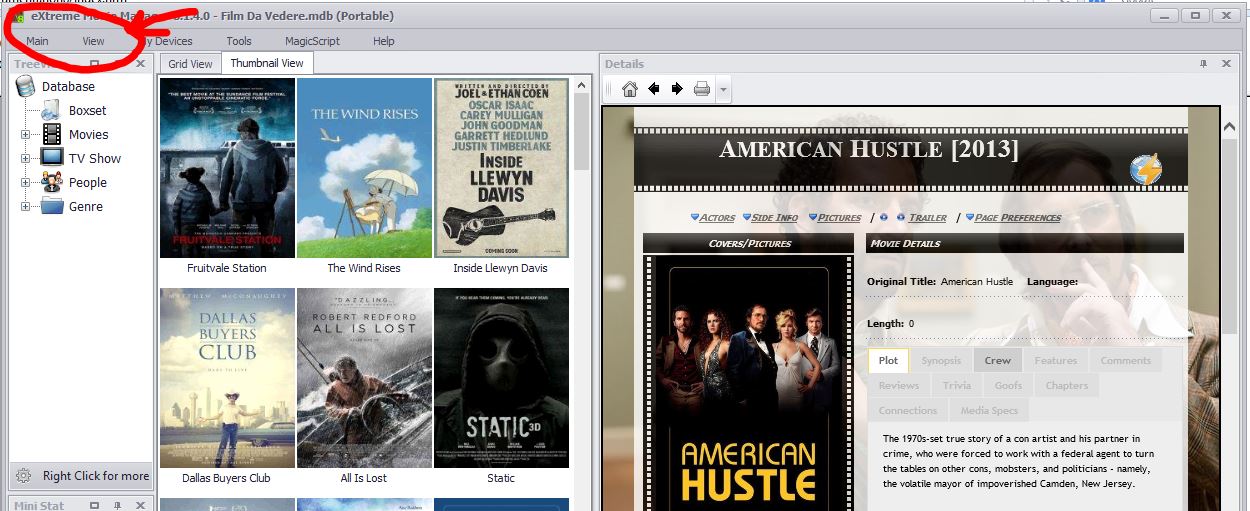Go back using the left arrow icon
1250x511 pixels.
tap(653, 89)
